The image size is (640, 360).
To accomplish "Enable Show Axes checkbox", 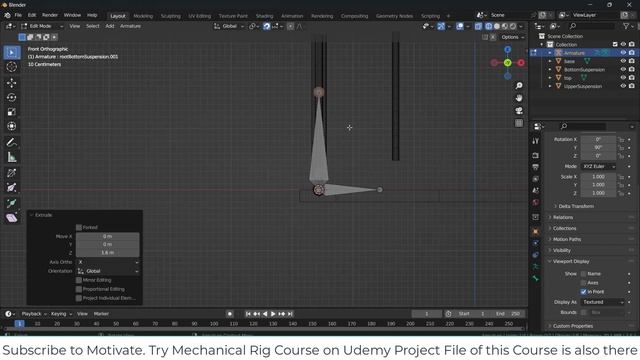I will (583, 282).
